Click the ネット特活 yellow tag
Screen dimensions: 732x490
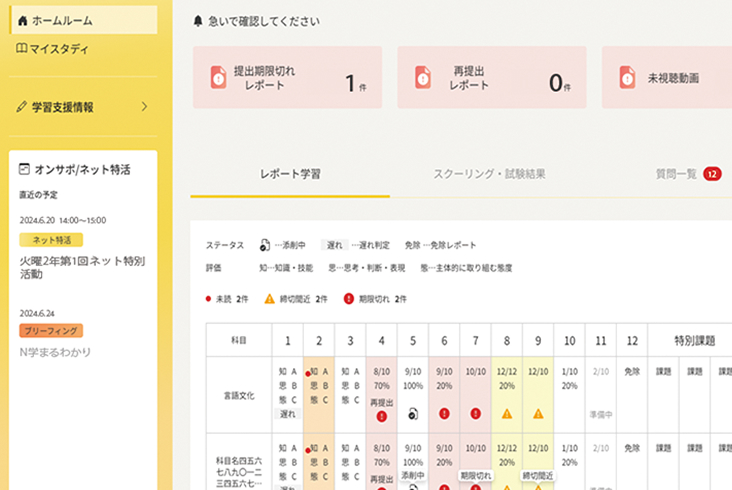click(x=50, y=240)
